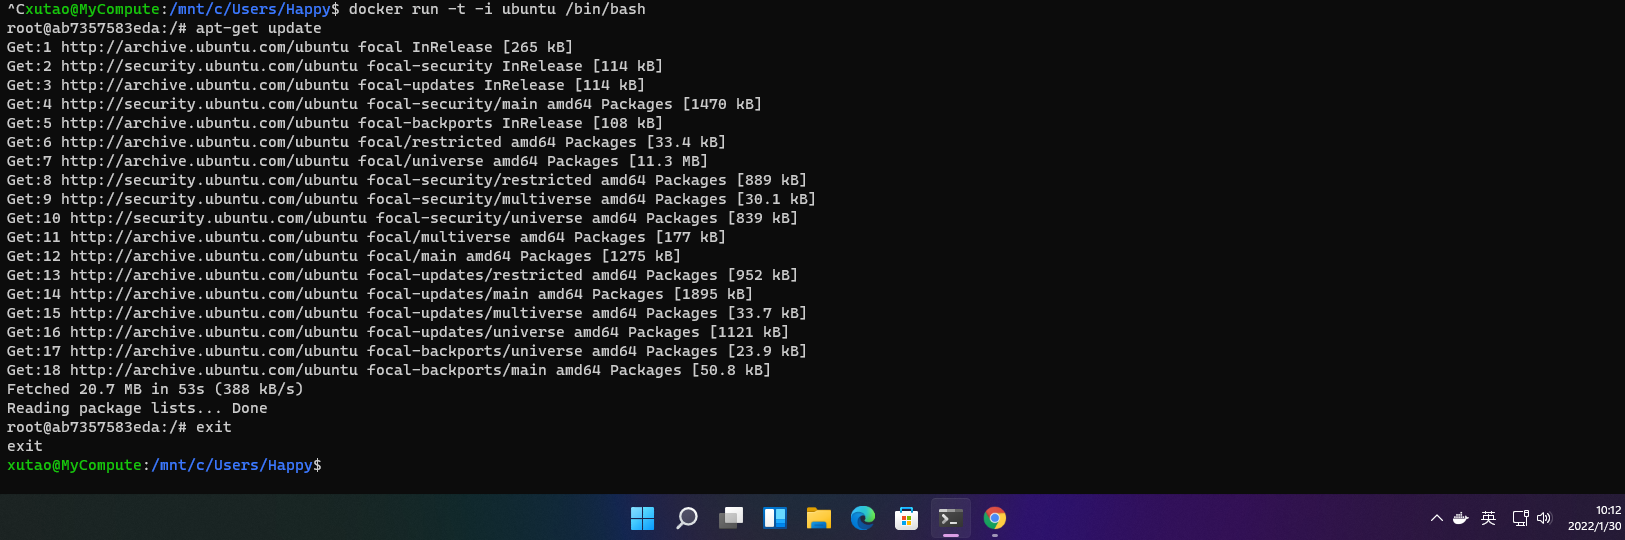Click the 'Get:18' focal-backports/main line
Image resolution: width=1625 pixels, height=540 pixels.
[x=389, y=370]
